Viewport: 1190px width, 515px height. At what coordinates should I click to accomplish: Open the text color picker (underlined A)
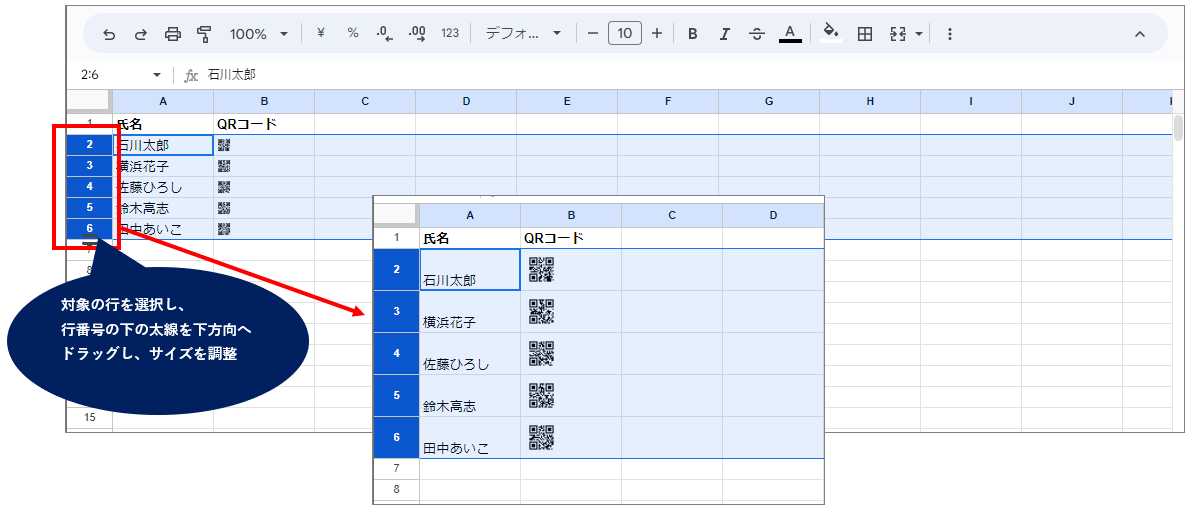[x=790, y=33]
